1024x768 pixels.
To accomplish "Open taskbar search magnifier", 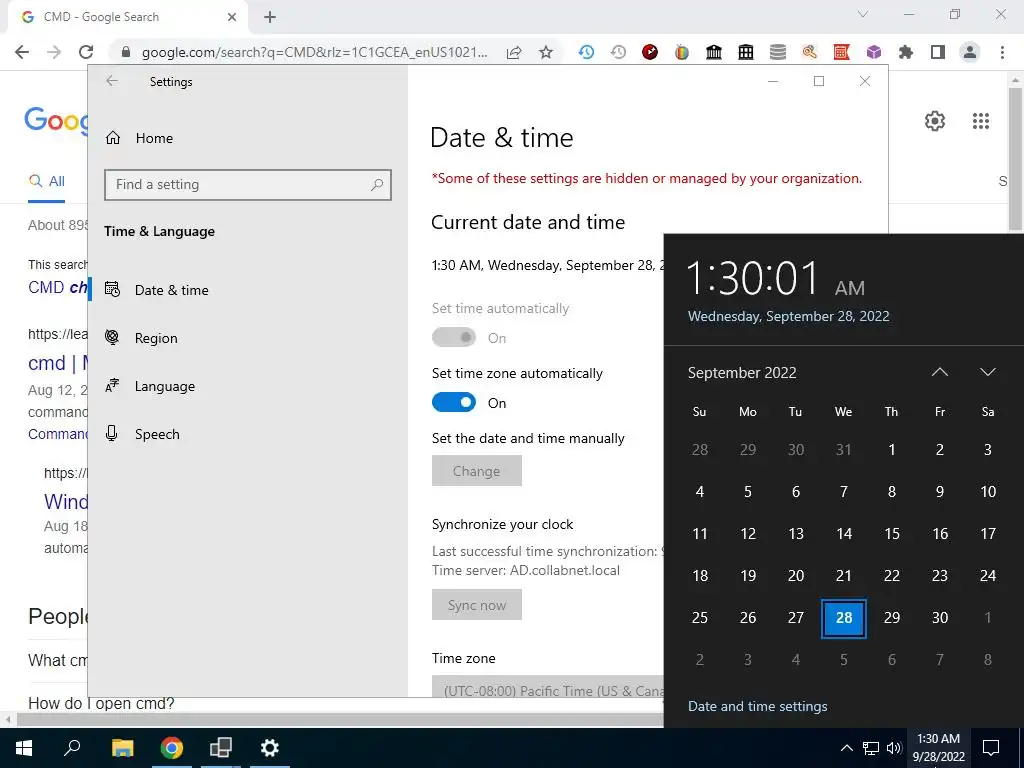I will coord(72,748).
